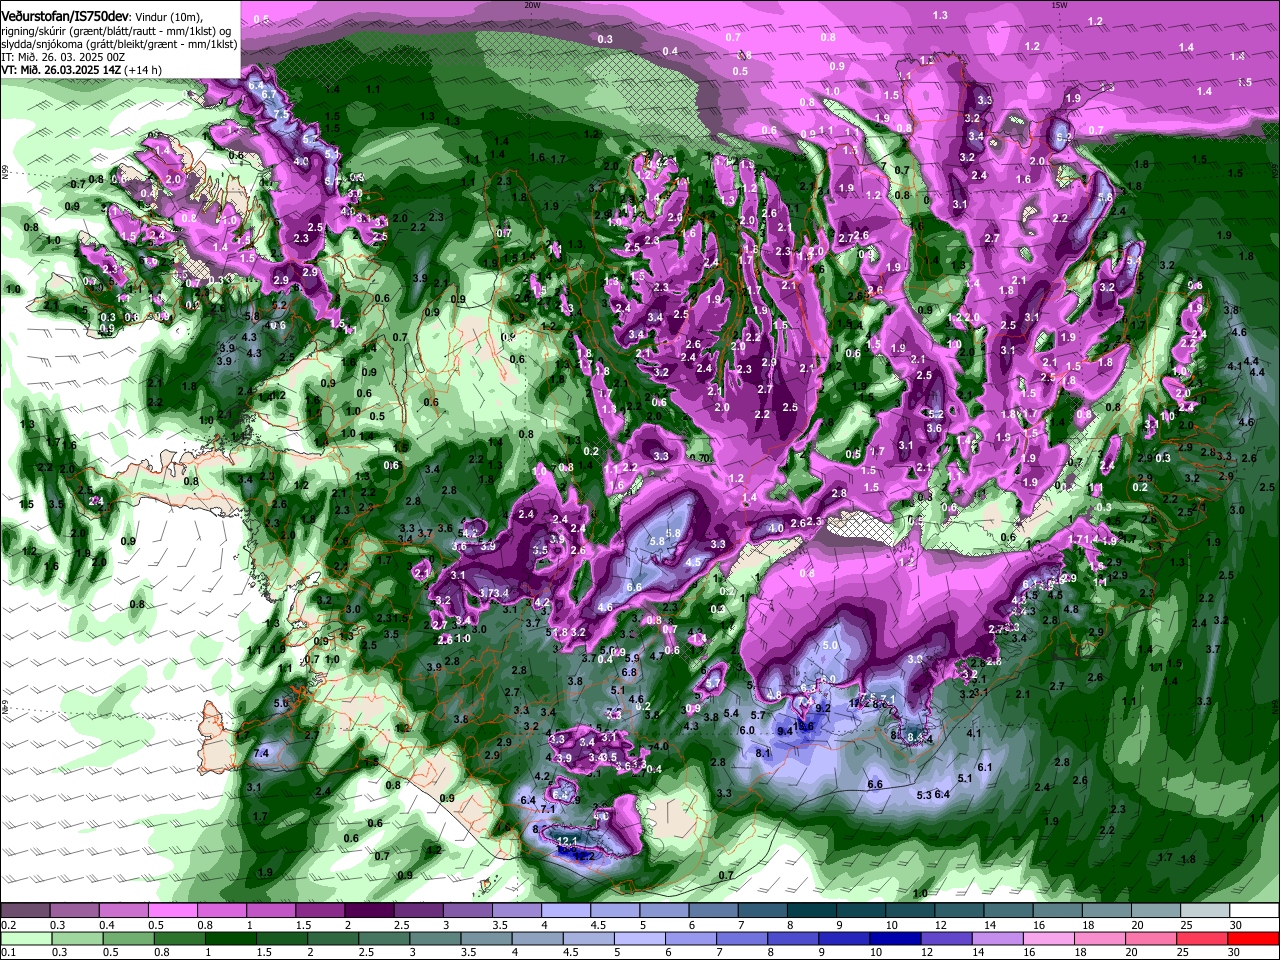The height and width of the screenshot is (960, 1280).
Task: Click the legend line starting with 'slydda/snjókoma'
Action: [119, 44]
